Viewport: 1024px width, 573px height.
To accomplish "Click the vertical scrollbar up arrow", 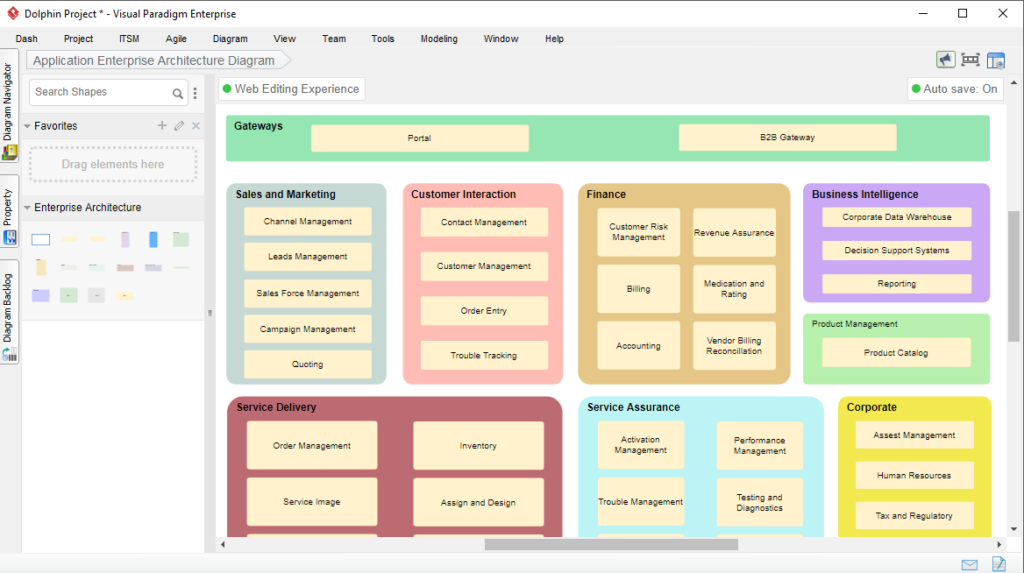I will pyautogui.click(x=1014, y=83).
